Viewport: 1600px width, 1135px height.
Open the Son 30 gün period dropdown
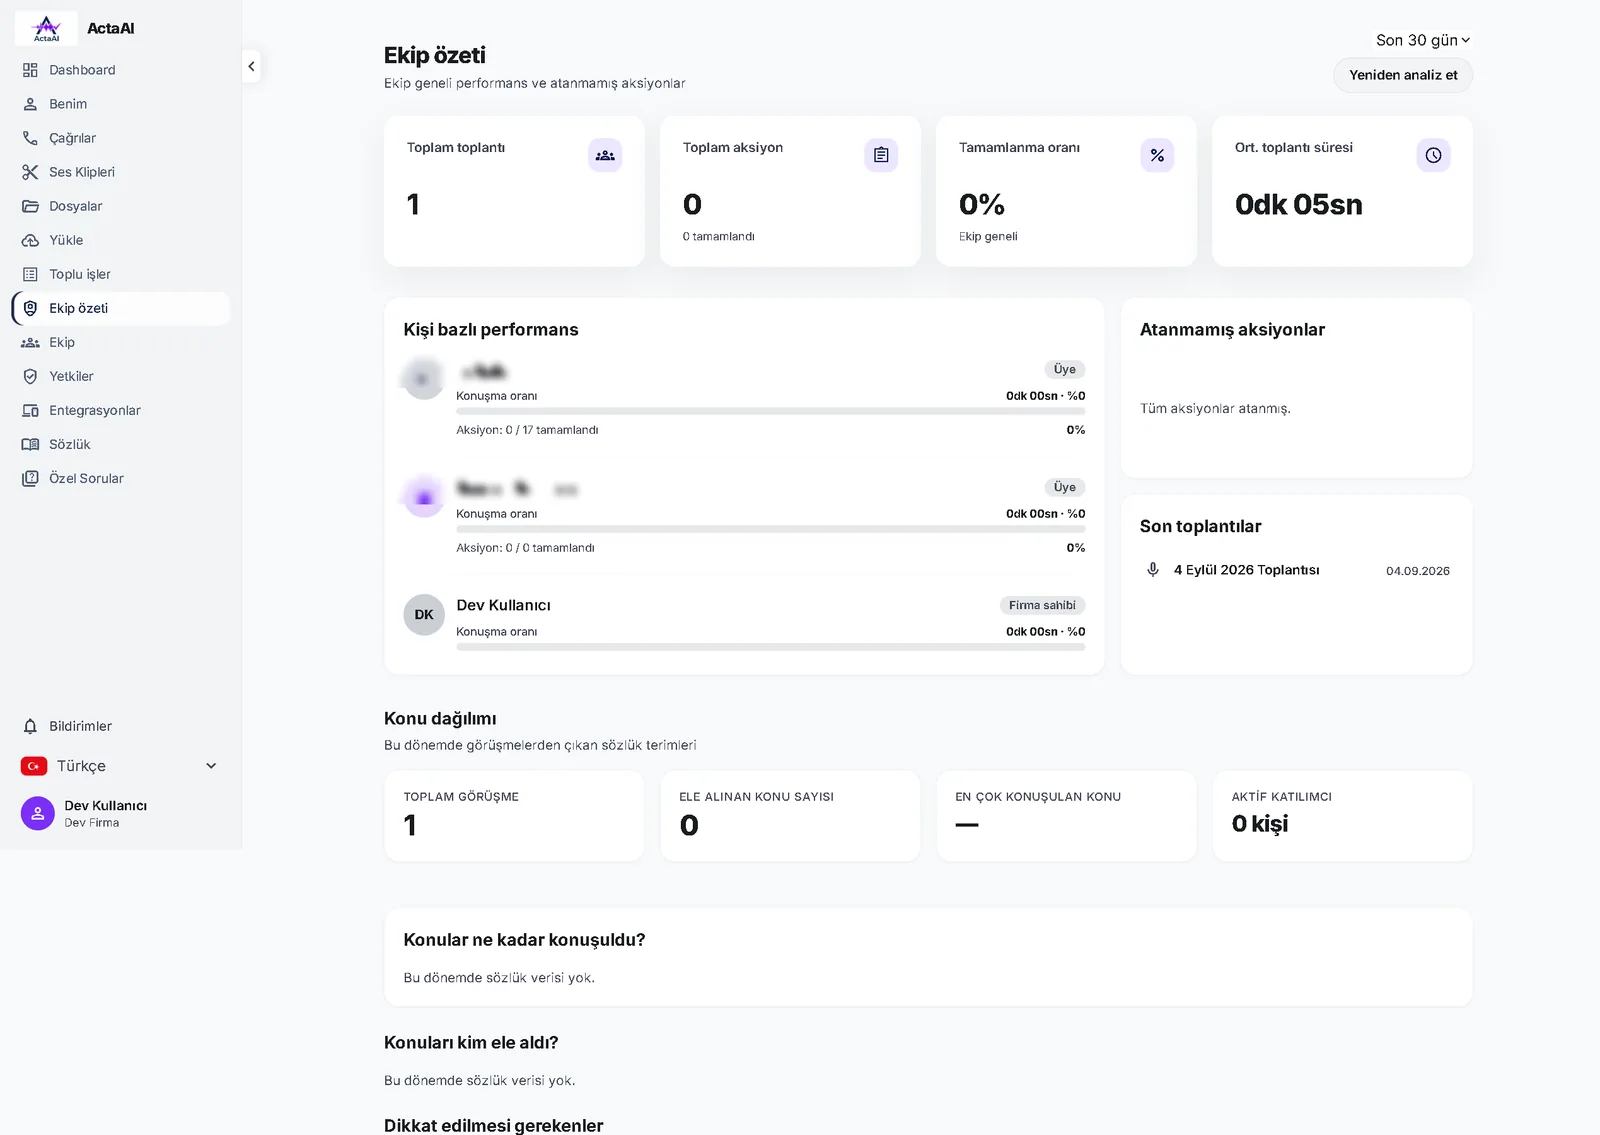coord(1423,40)
